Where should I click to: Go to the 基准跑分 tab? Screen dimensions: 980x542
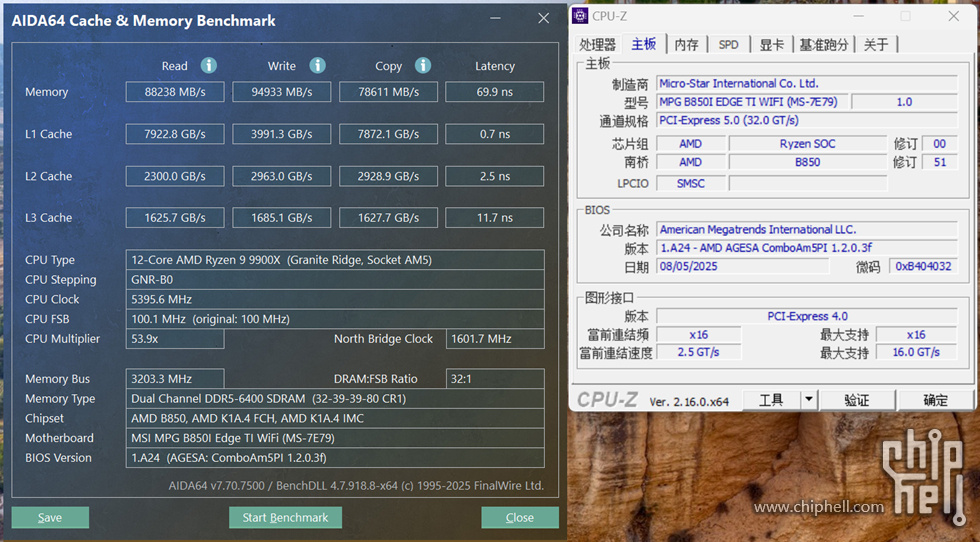pos(824,44)
